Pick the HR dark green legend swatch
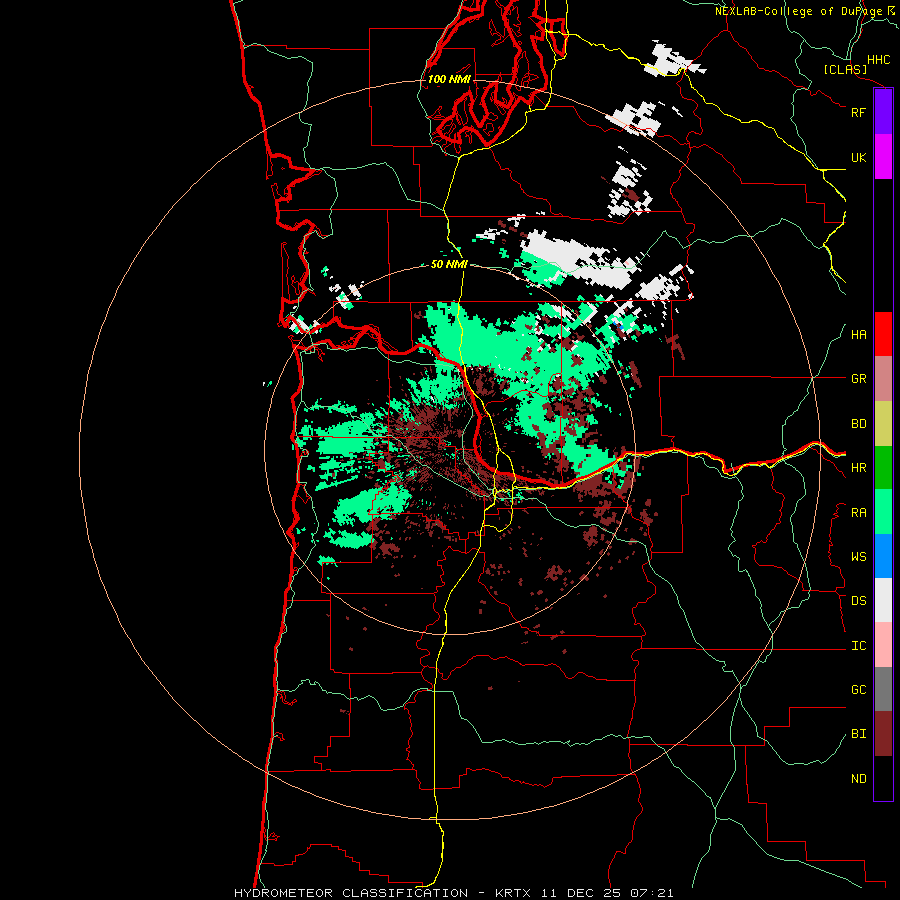900x900 pixels. (883, 468)
